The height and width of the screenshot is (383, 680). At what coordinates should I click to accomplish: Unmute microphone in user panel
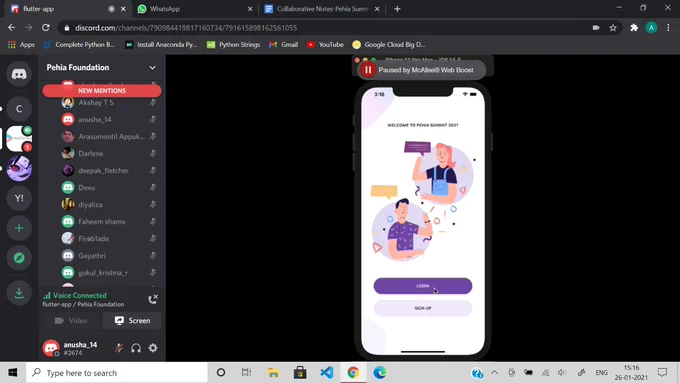click(119, 348)
